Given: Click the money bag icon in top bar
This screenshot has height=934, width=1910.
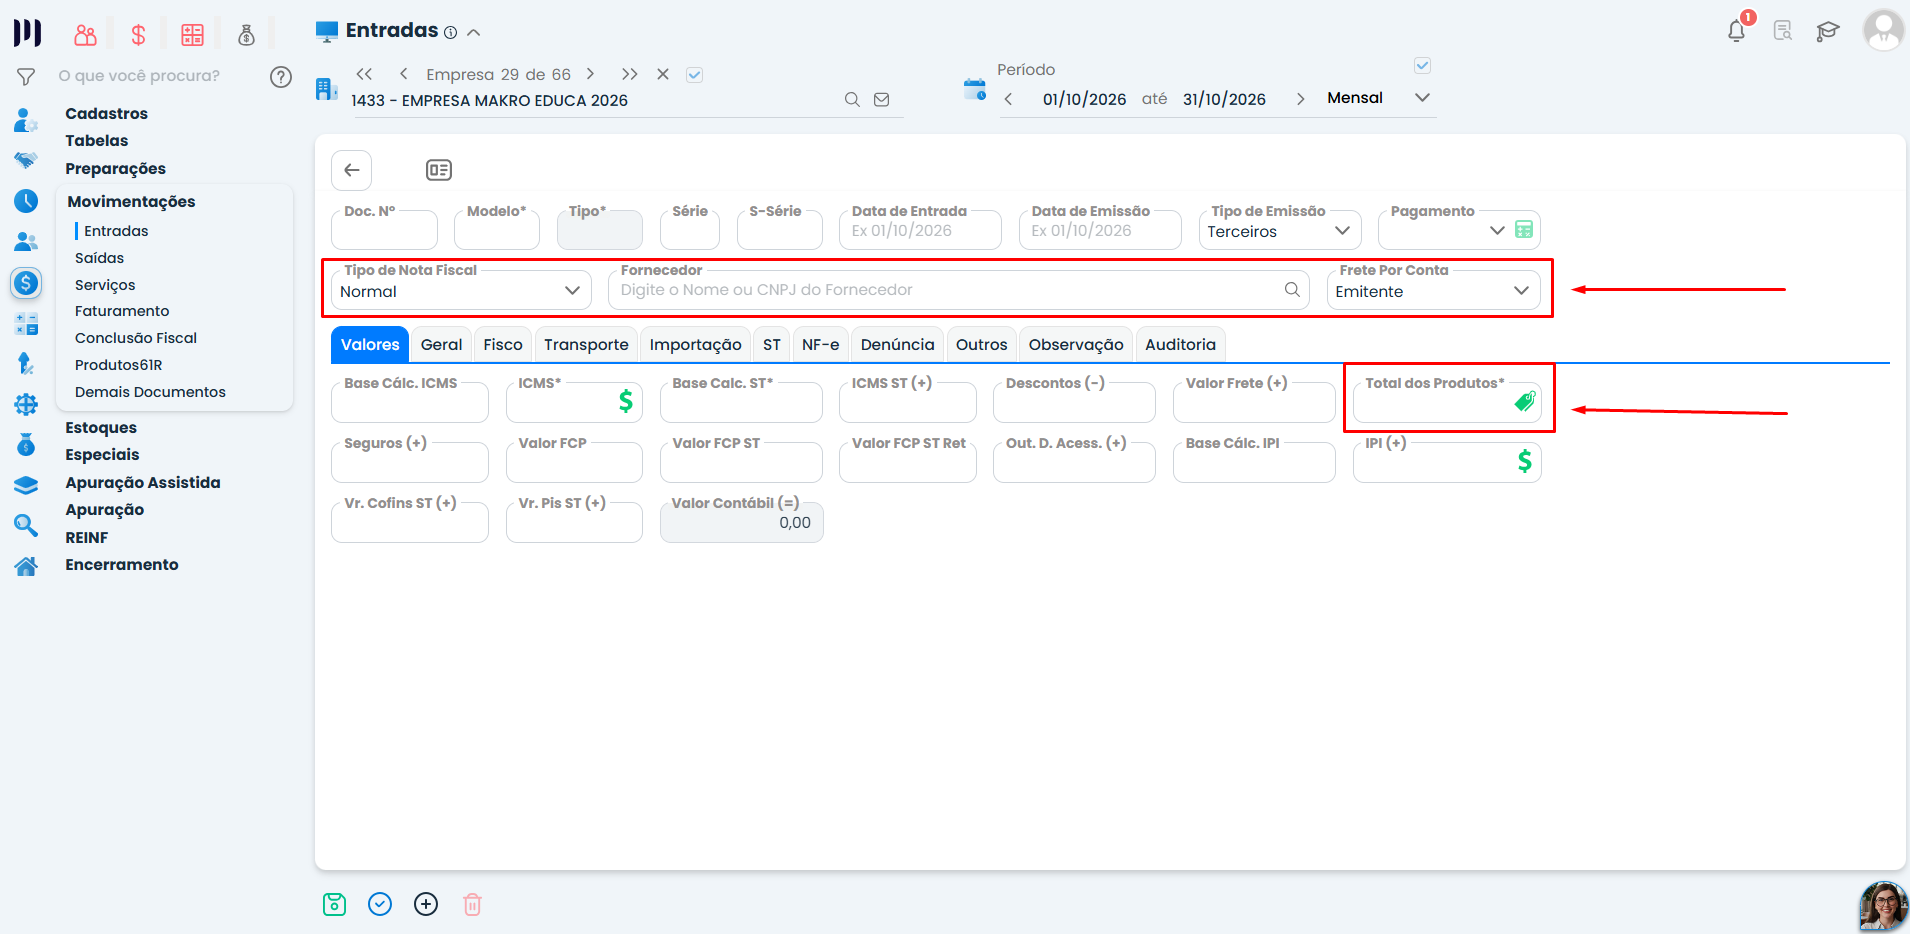Looking at the screenshot, I should [x=246, y=35].
